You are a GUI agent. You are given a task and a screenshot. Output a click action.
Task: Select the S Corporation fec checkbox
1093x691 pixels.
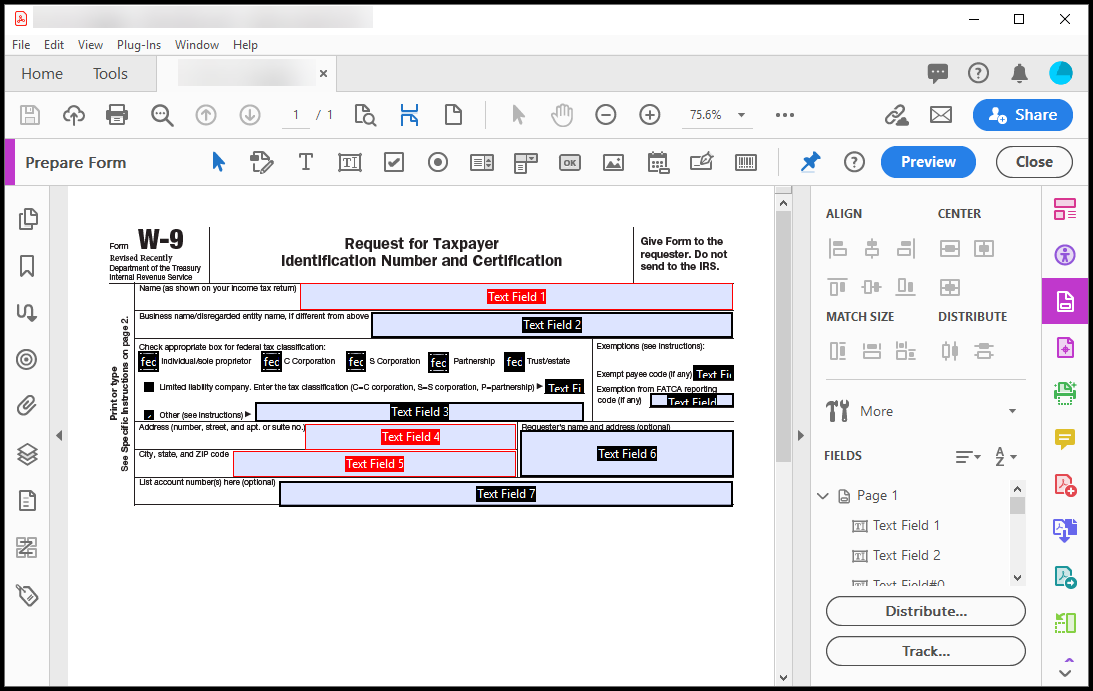tap(356, 362)
